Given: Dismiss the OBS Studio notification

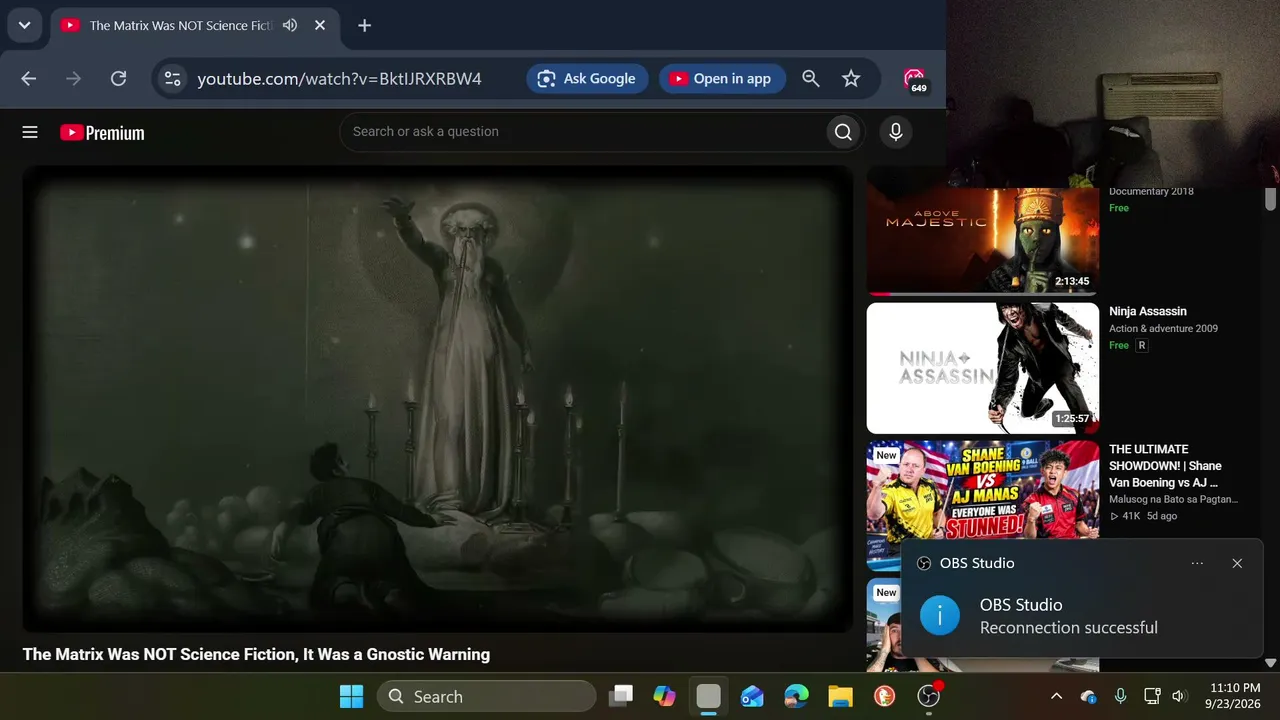Looking at the screenshot, I should pyautogui.click(x=1237, y=563).
